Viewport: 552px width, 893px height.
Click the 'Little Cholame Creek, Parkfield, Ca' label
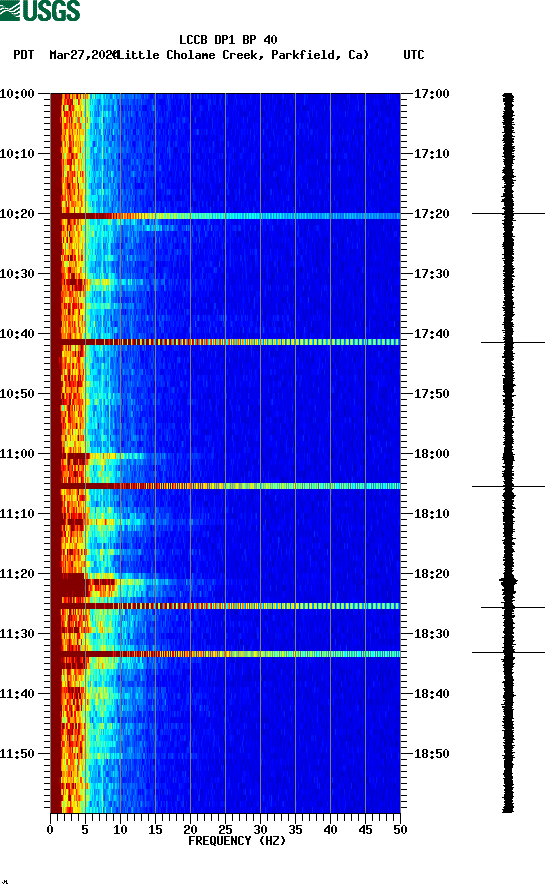pos(242,55)
